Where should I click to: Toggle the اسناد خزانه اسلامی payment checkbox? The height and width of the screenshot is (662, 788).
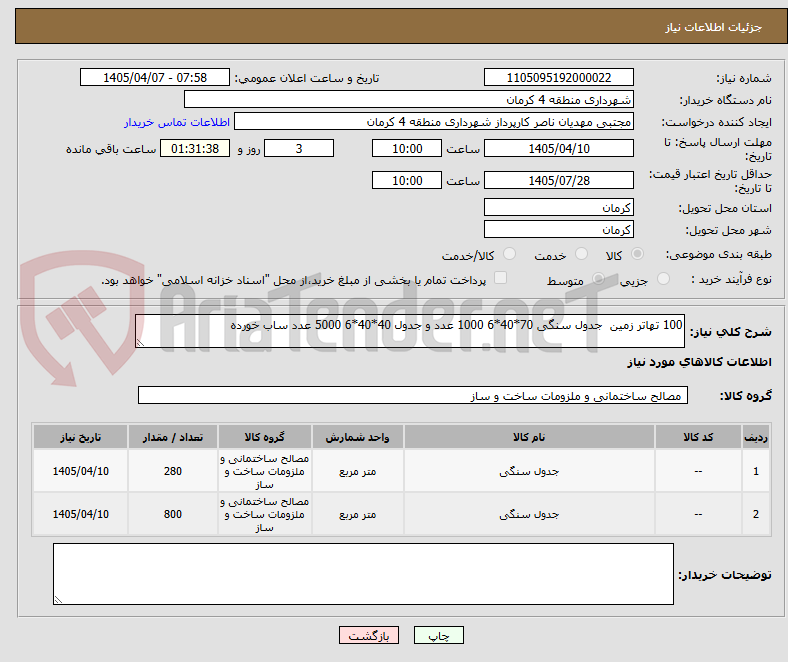pos(501,278)
